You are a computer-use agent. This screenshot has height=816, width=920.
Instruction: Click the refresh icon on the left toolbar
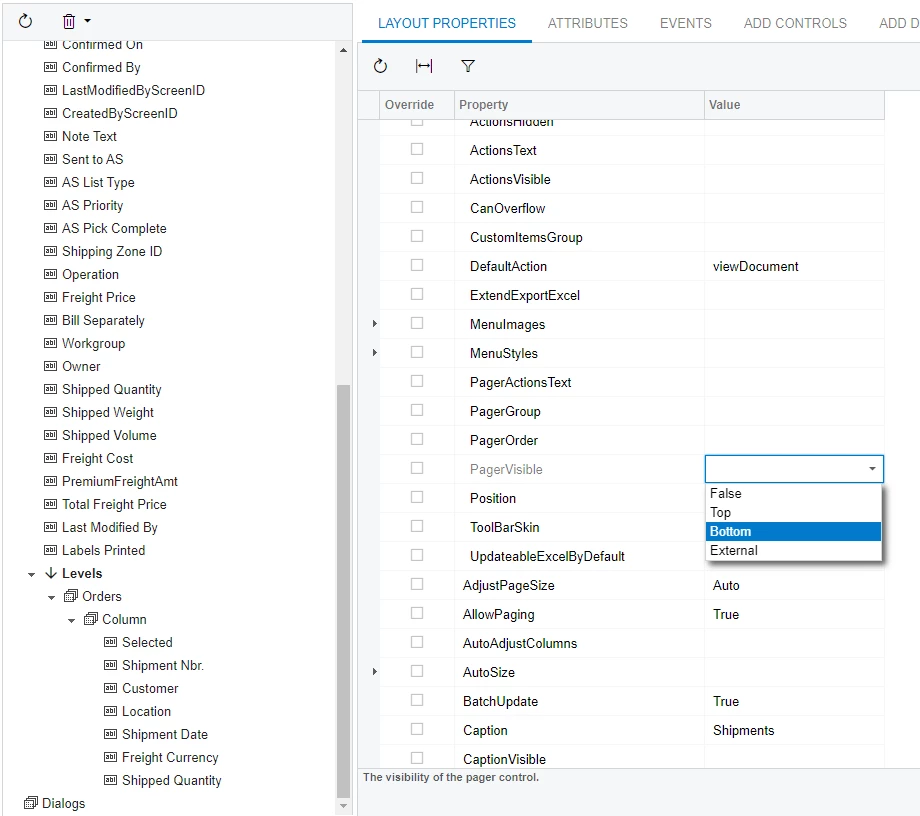[x=24, y=20]
